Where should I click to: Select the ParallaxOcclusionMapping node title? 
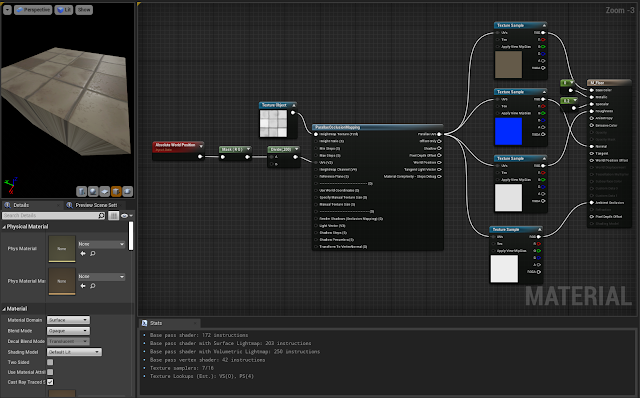click(337, 127)
